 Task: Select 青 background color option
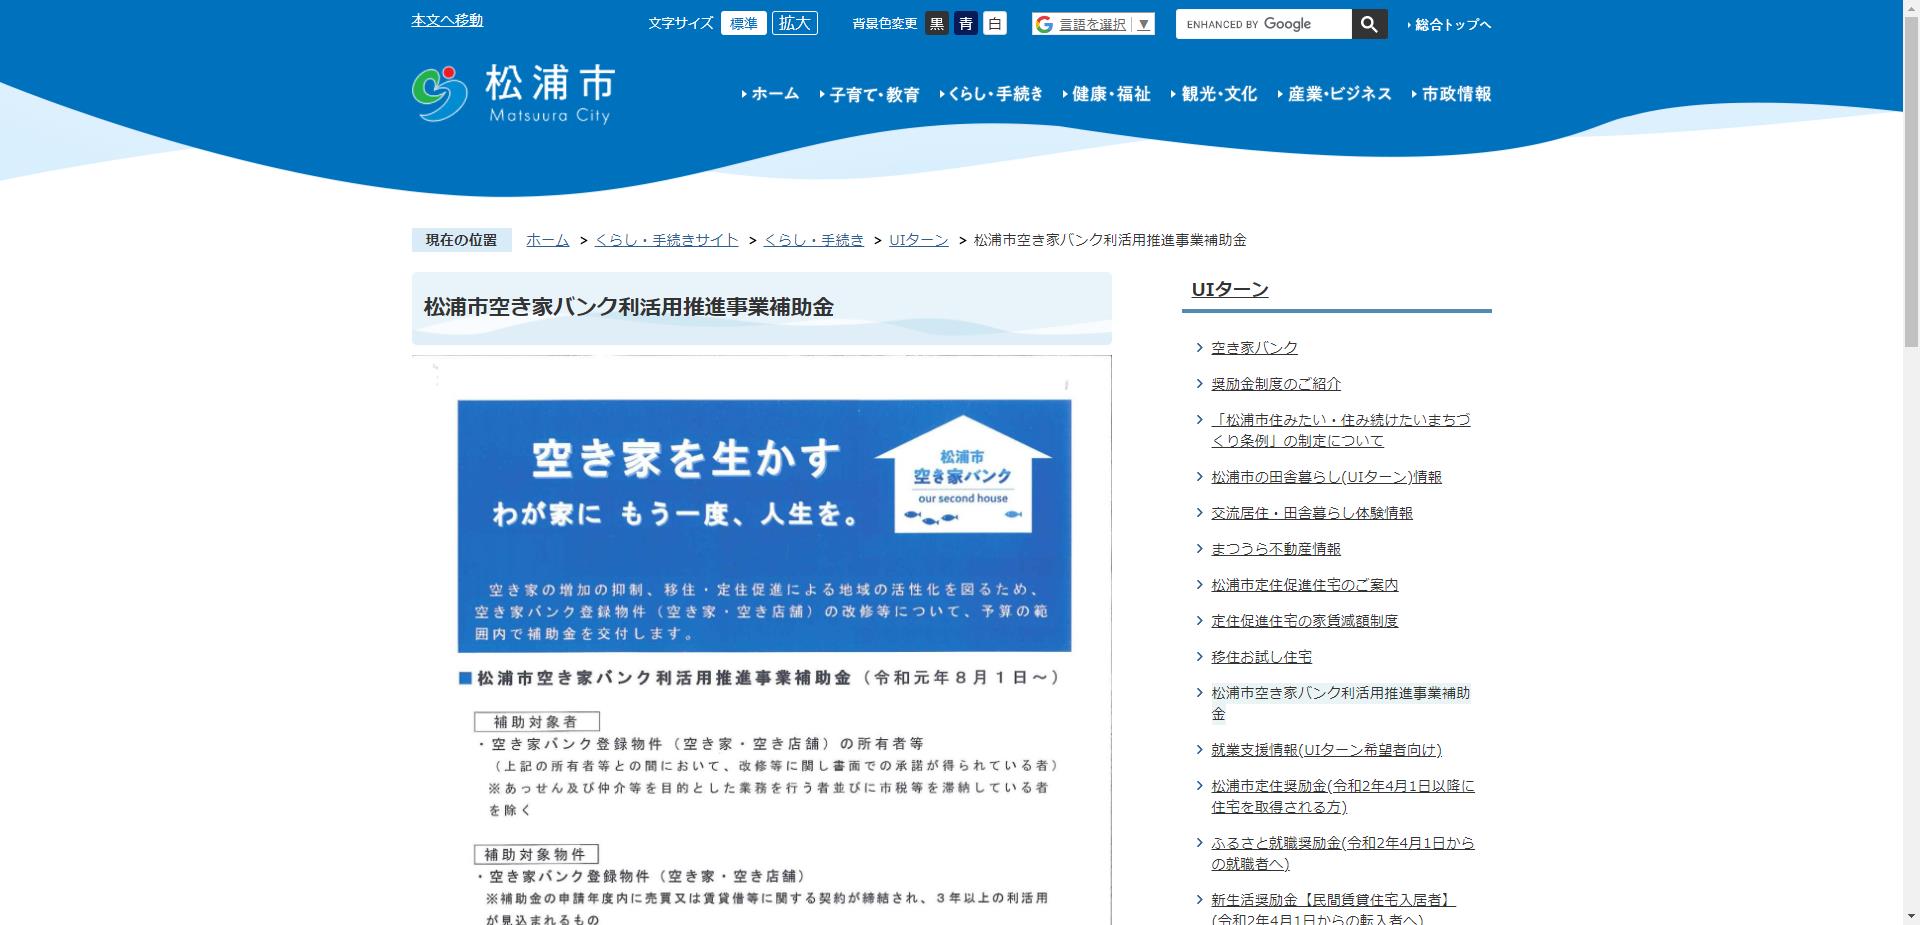[x=965, y=23]
